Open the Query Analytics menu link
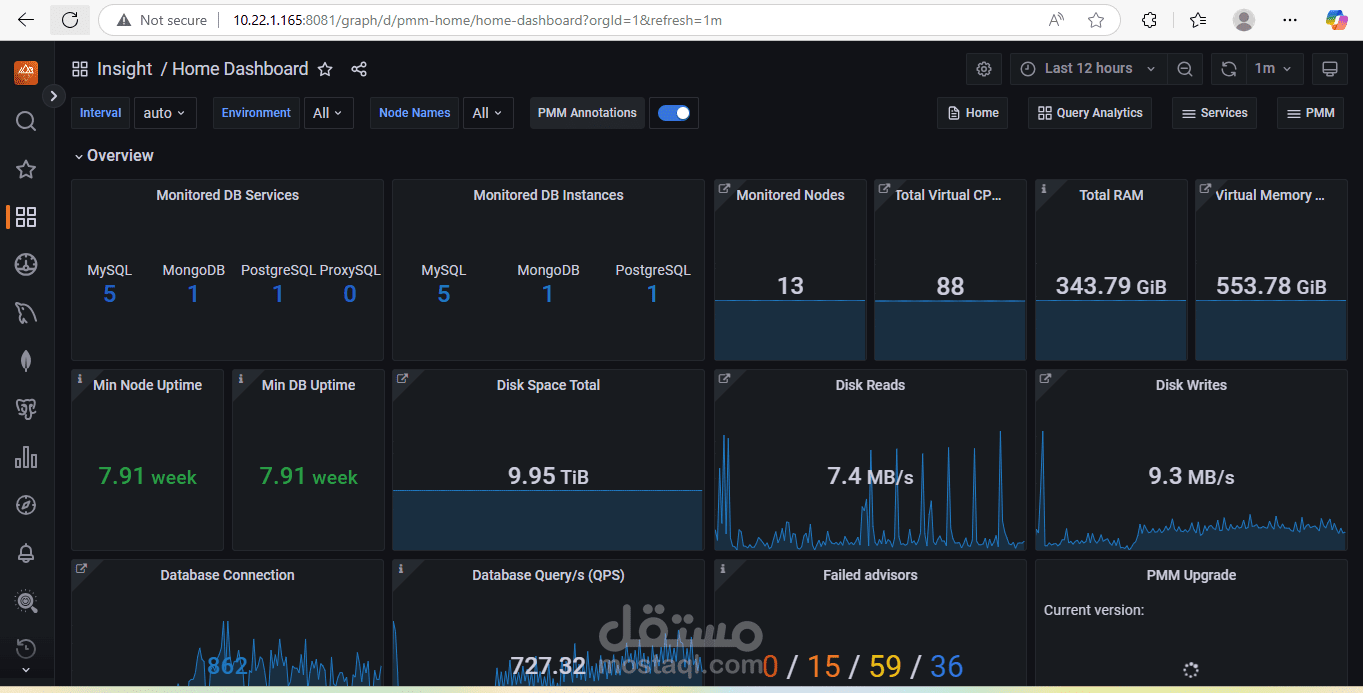The height and width of the screenshot is (693, 1363). point(1090,113)
